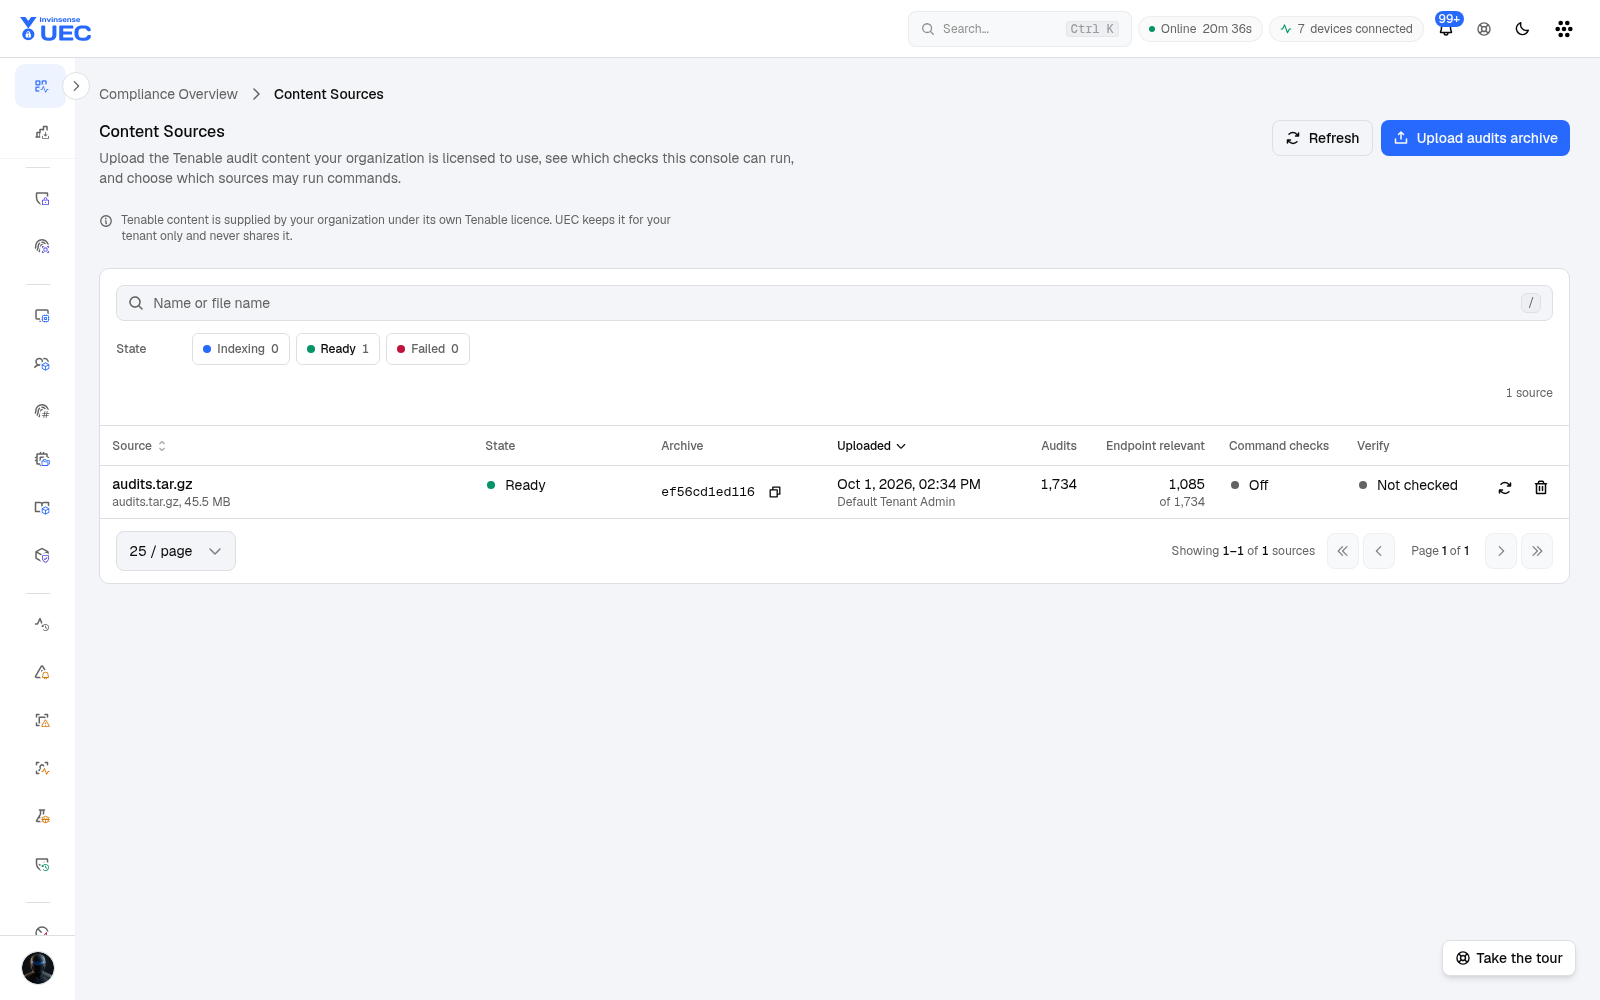Open the stairs-download sidebar icon
The height and width of the screenshot is (1000, 1600).
pyautogui.click(x=41, y=132)
